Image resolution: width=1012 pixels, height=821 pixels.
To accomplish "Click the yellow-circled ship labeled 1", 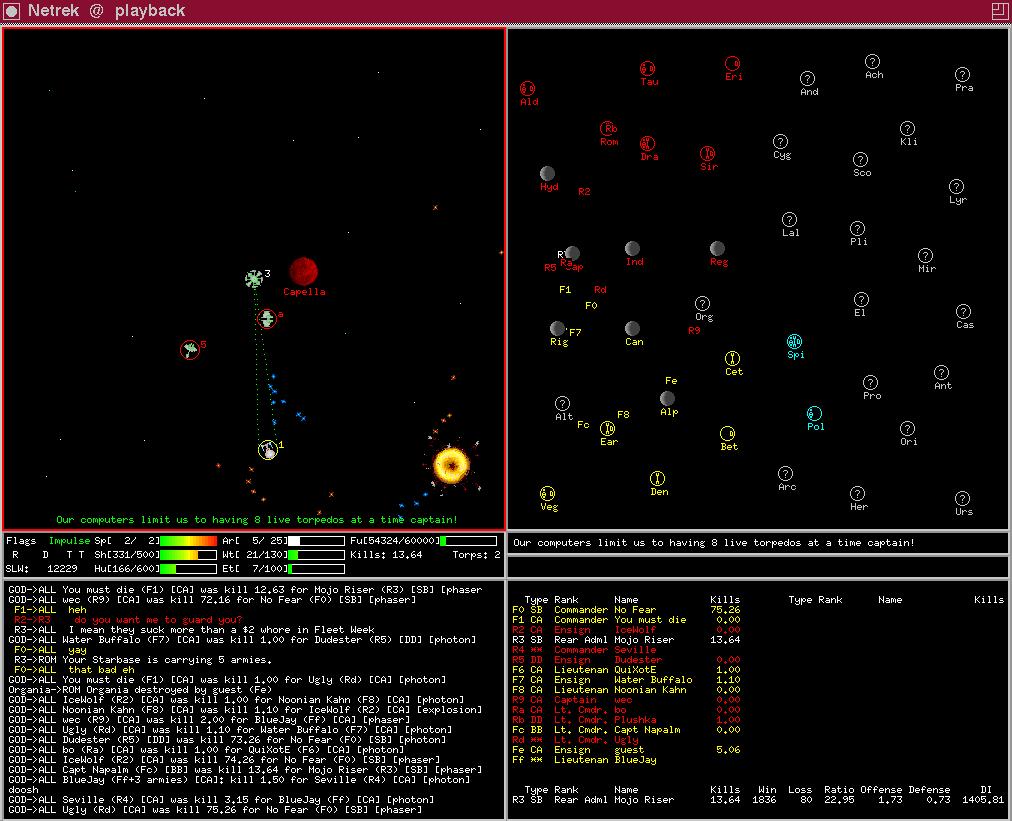I will [268, 450].
